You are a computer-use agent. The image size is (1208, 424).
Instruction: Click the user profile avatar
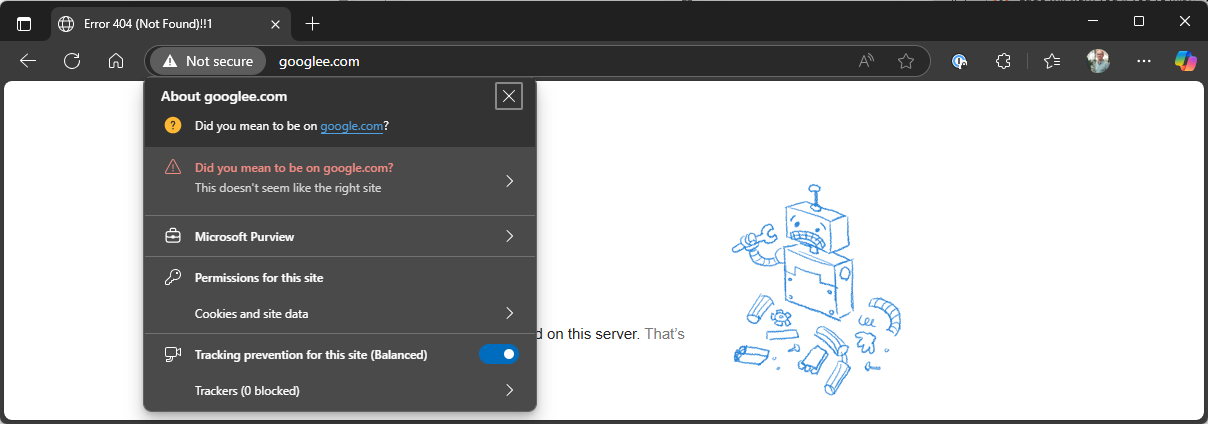1099,61
